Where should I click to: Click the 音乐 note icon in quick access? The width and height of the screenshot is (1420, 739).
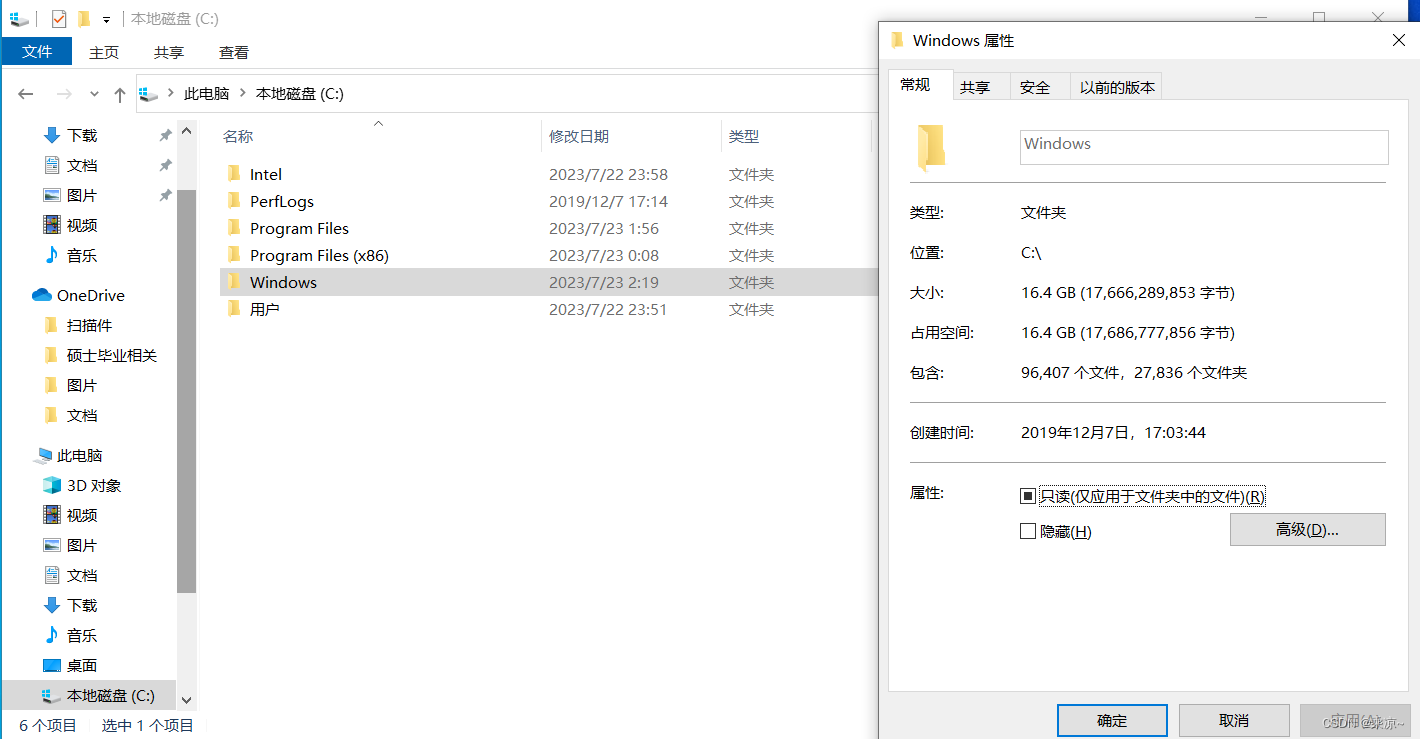point(52,255)
